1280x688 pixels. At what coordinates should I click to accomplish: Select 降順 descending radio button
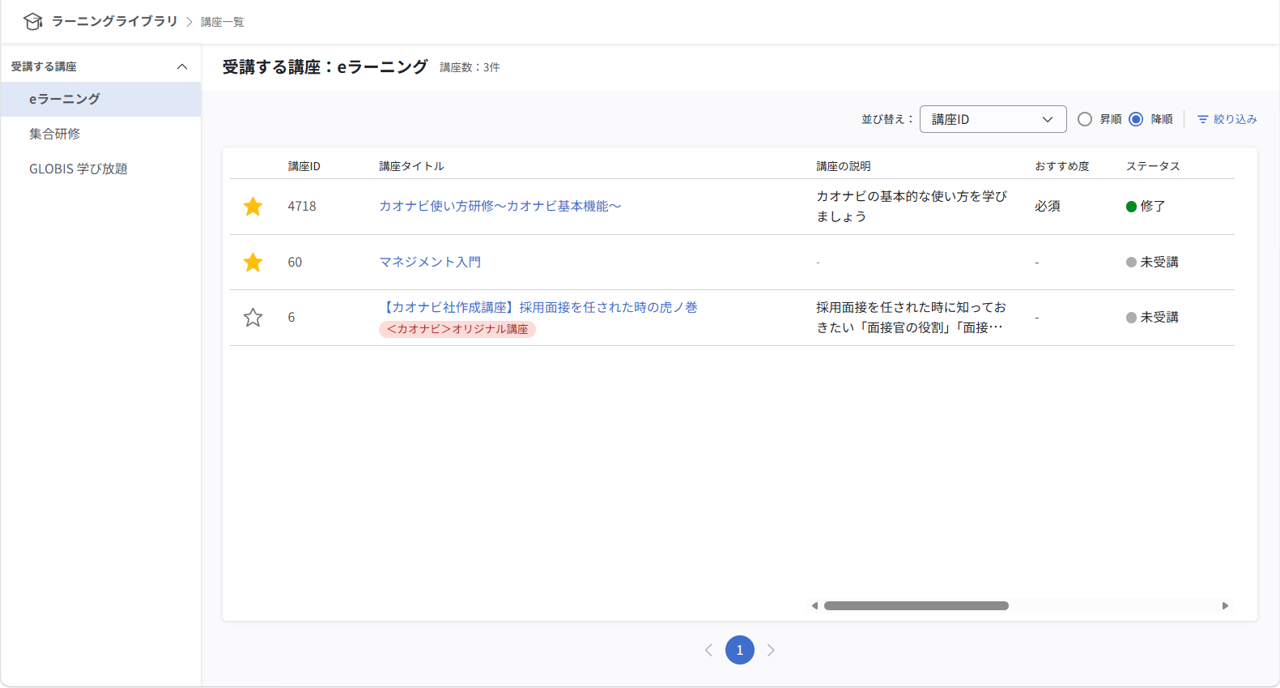coord(1136,119)
